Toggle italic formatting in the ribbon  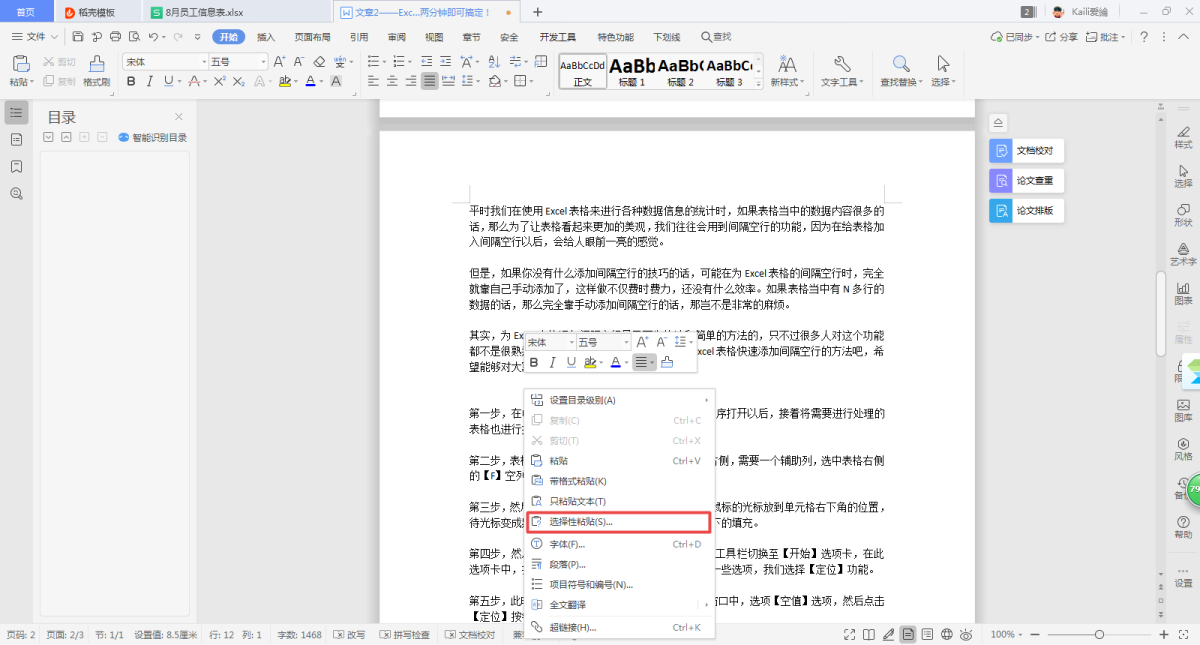(150, 81)
